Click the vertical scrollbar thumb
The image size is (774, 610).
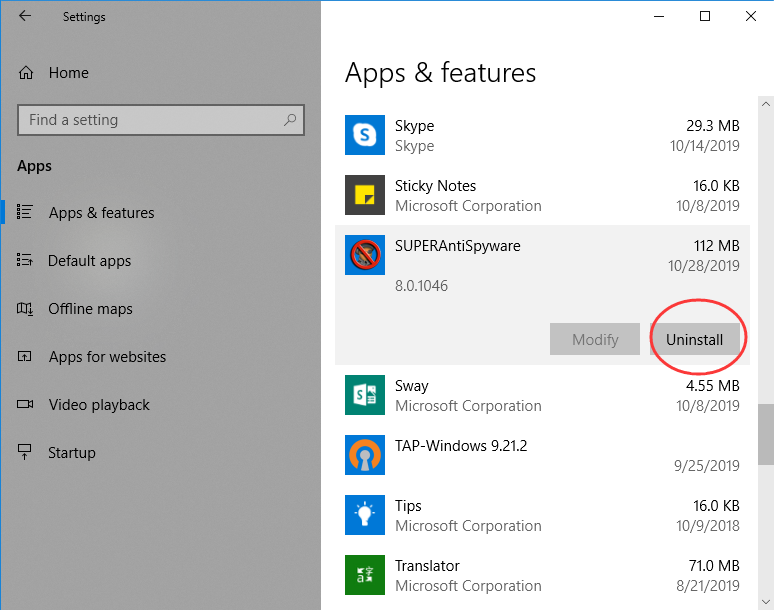(x=766, y=434)
